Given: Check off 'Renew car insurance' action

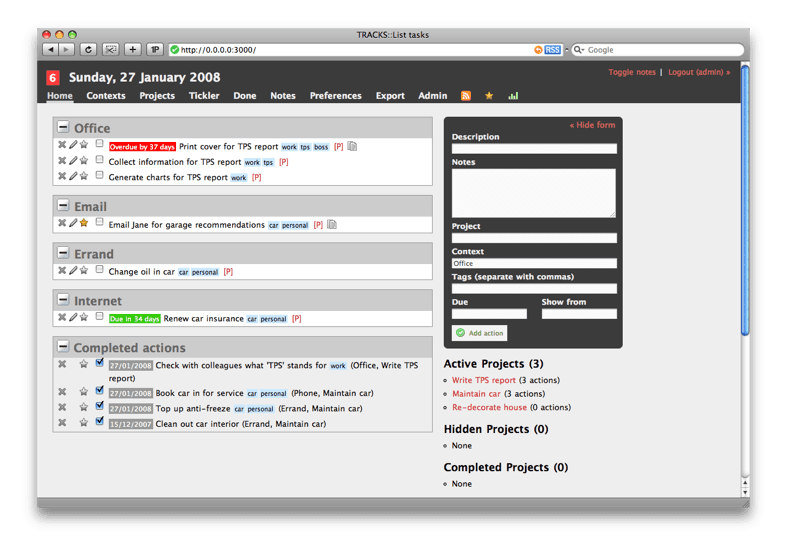Looking at the screenshot, I should [x=100, y=317].
